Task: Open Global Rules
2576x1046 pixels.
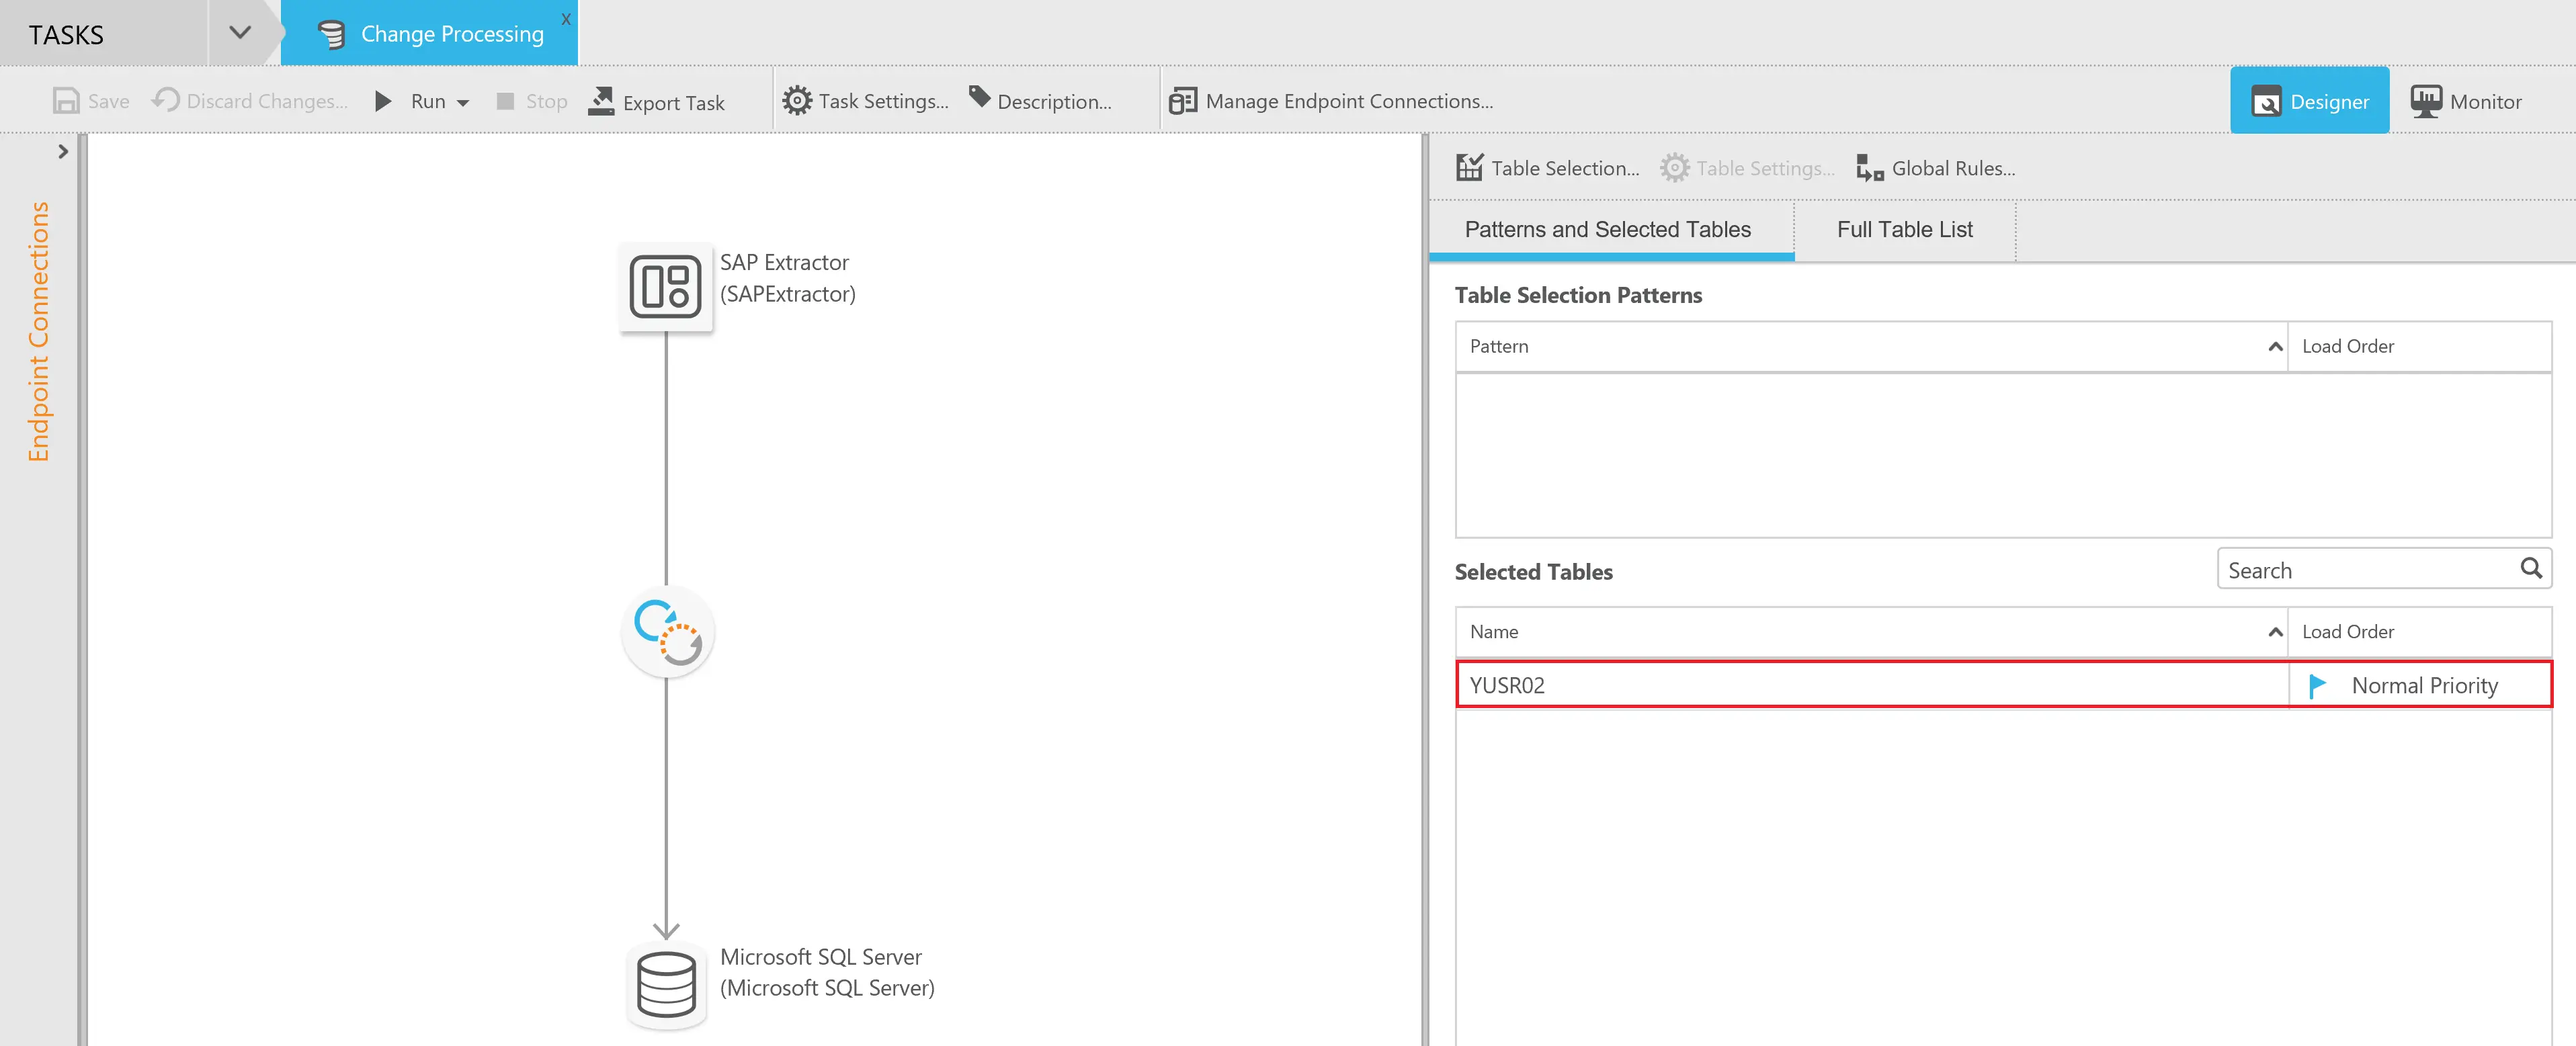Action: point(1935,168)
